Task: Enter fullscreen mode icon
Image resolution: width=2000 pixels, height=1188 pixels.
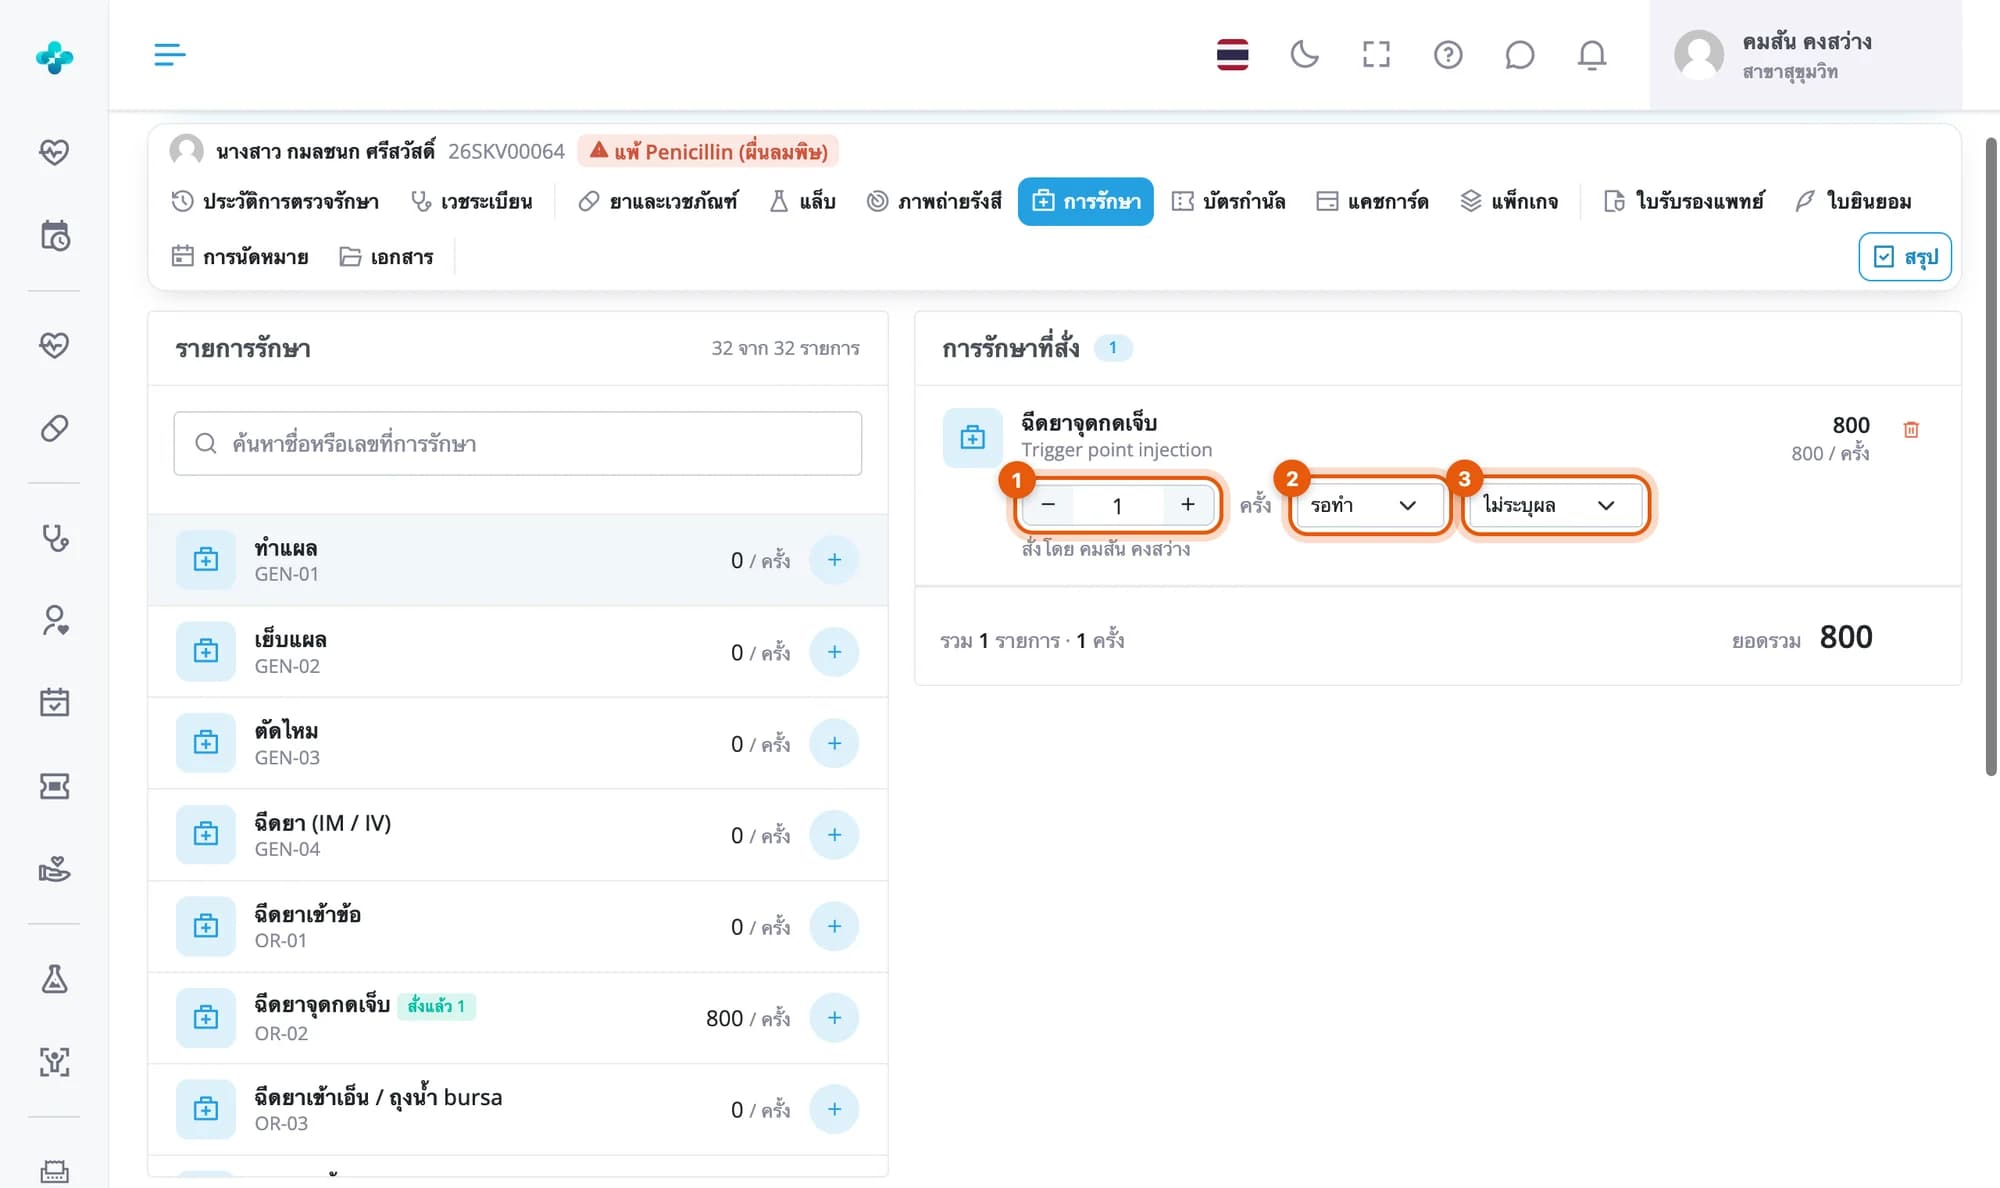Action: pyautogui.click(x=1376, y=54)
